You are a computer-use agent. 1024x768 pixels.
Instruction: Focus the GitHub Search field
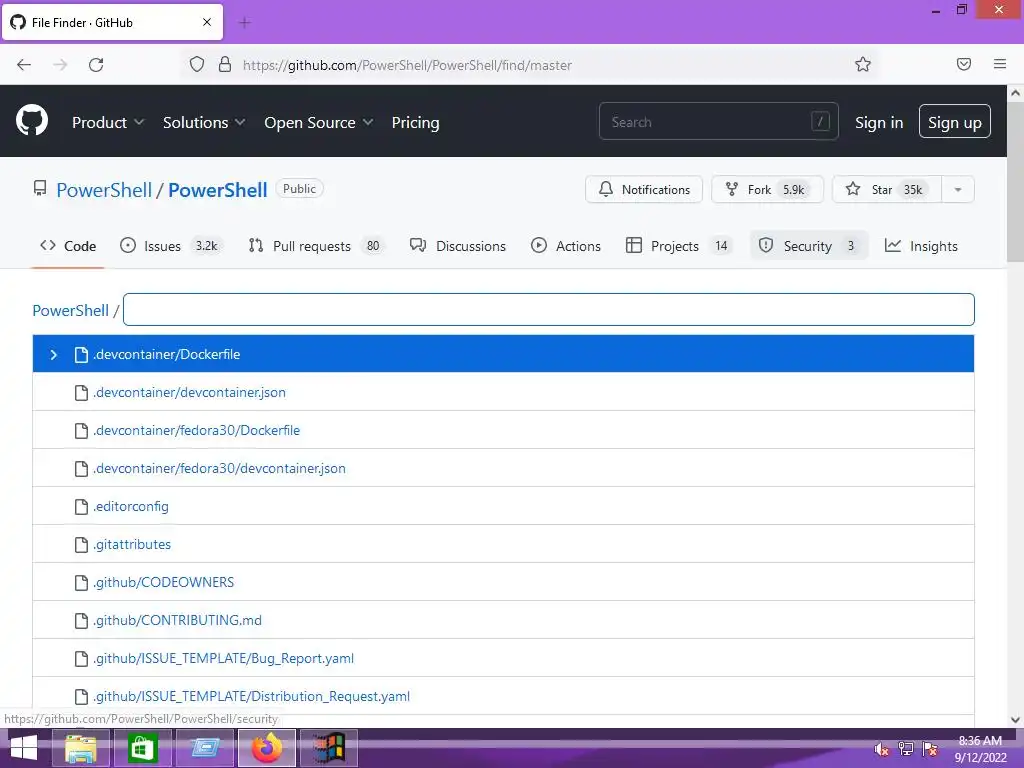point(718,121)
